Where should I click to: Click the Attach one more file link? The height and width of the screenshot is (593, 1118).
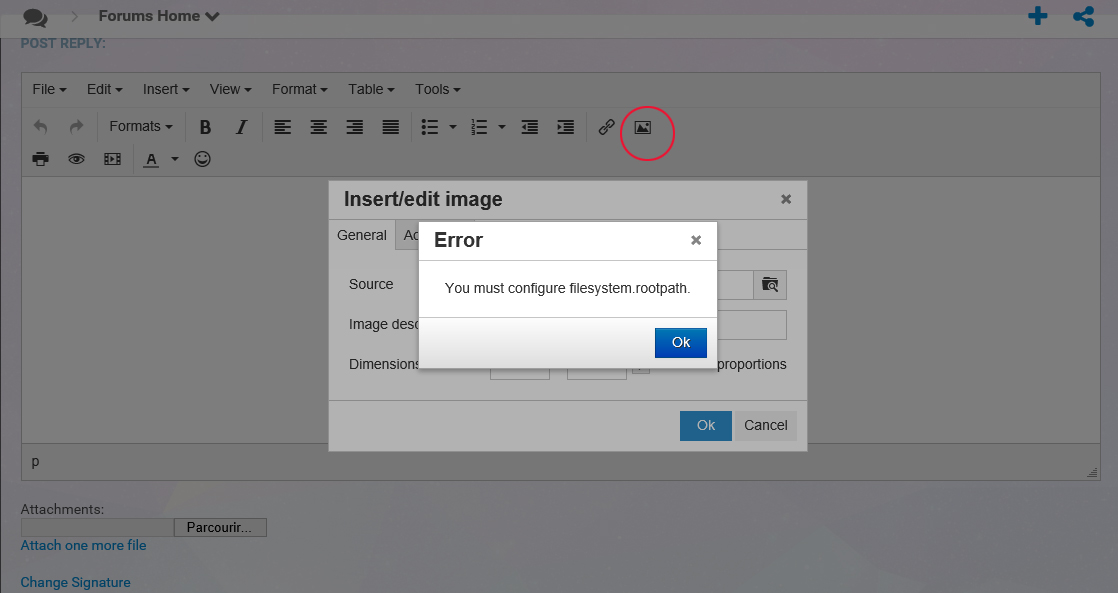coord(83,545)
